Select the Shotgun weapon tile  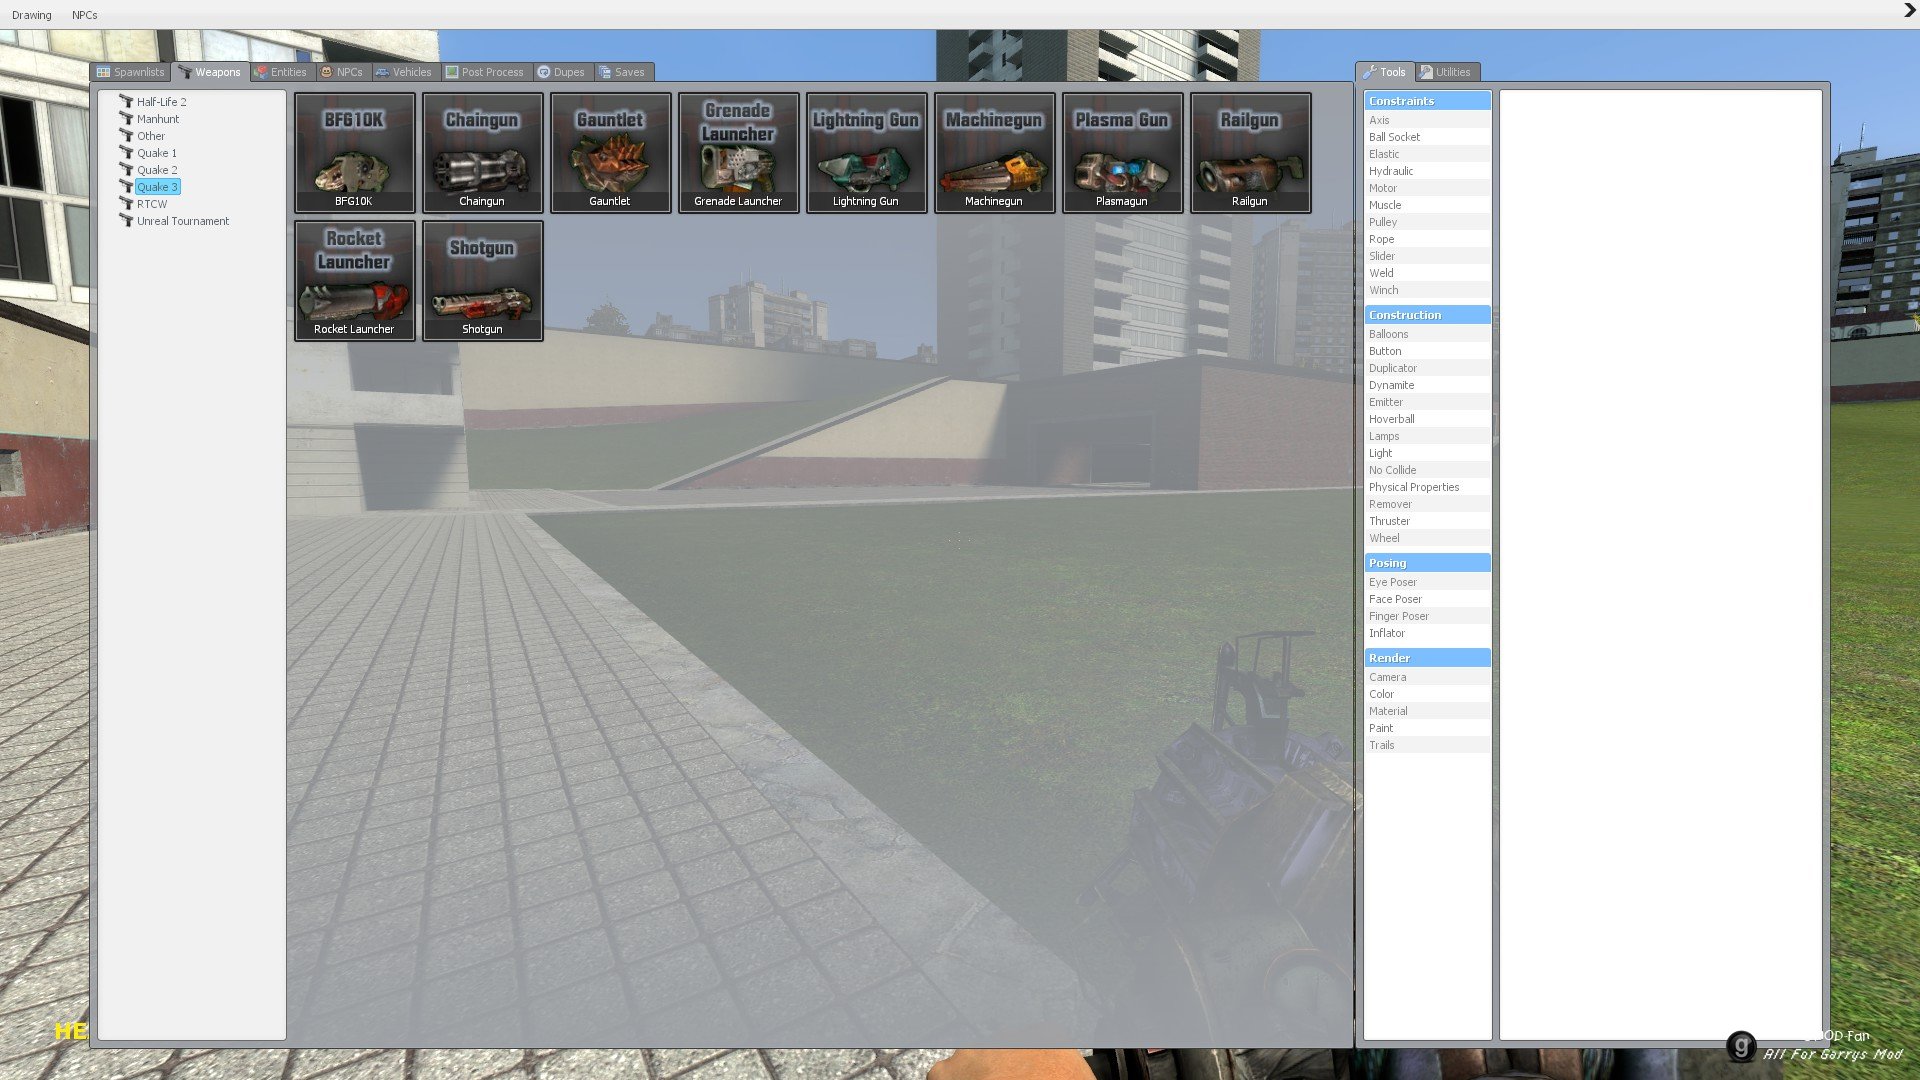[x=482, y=280]
